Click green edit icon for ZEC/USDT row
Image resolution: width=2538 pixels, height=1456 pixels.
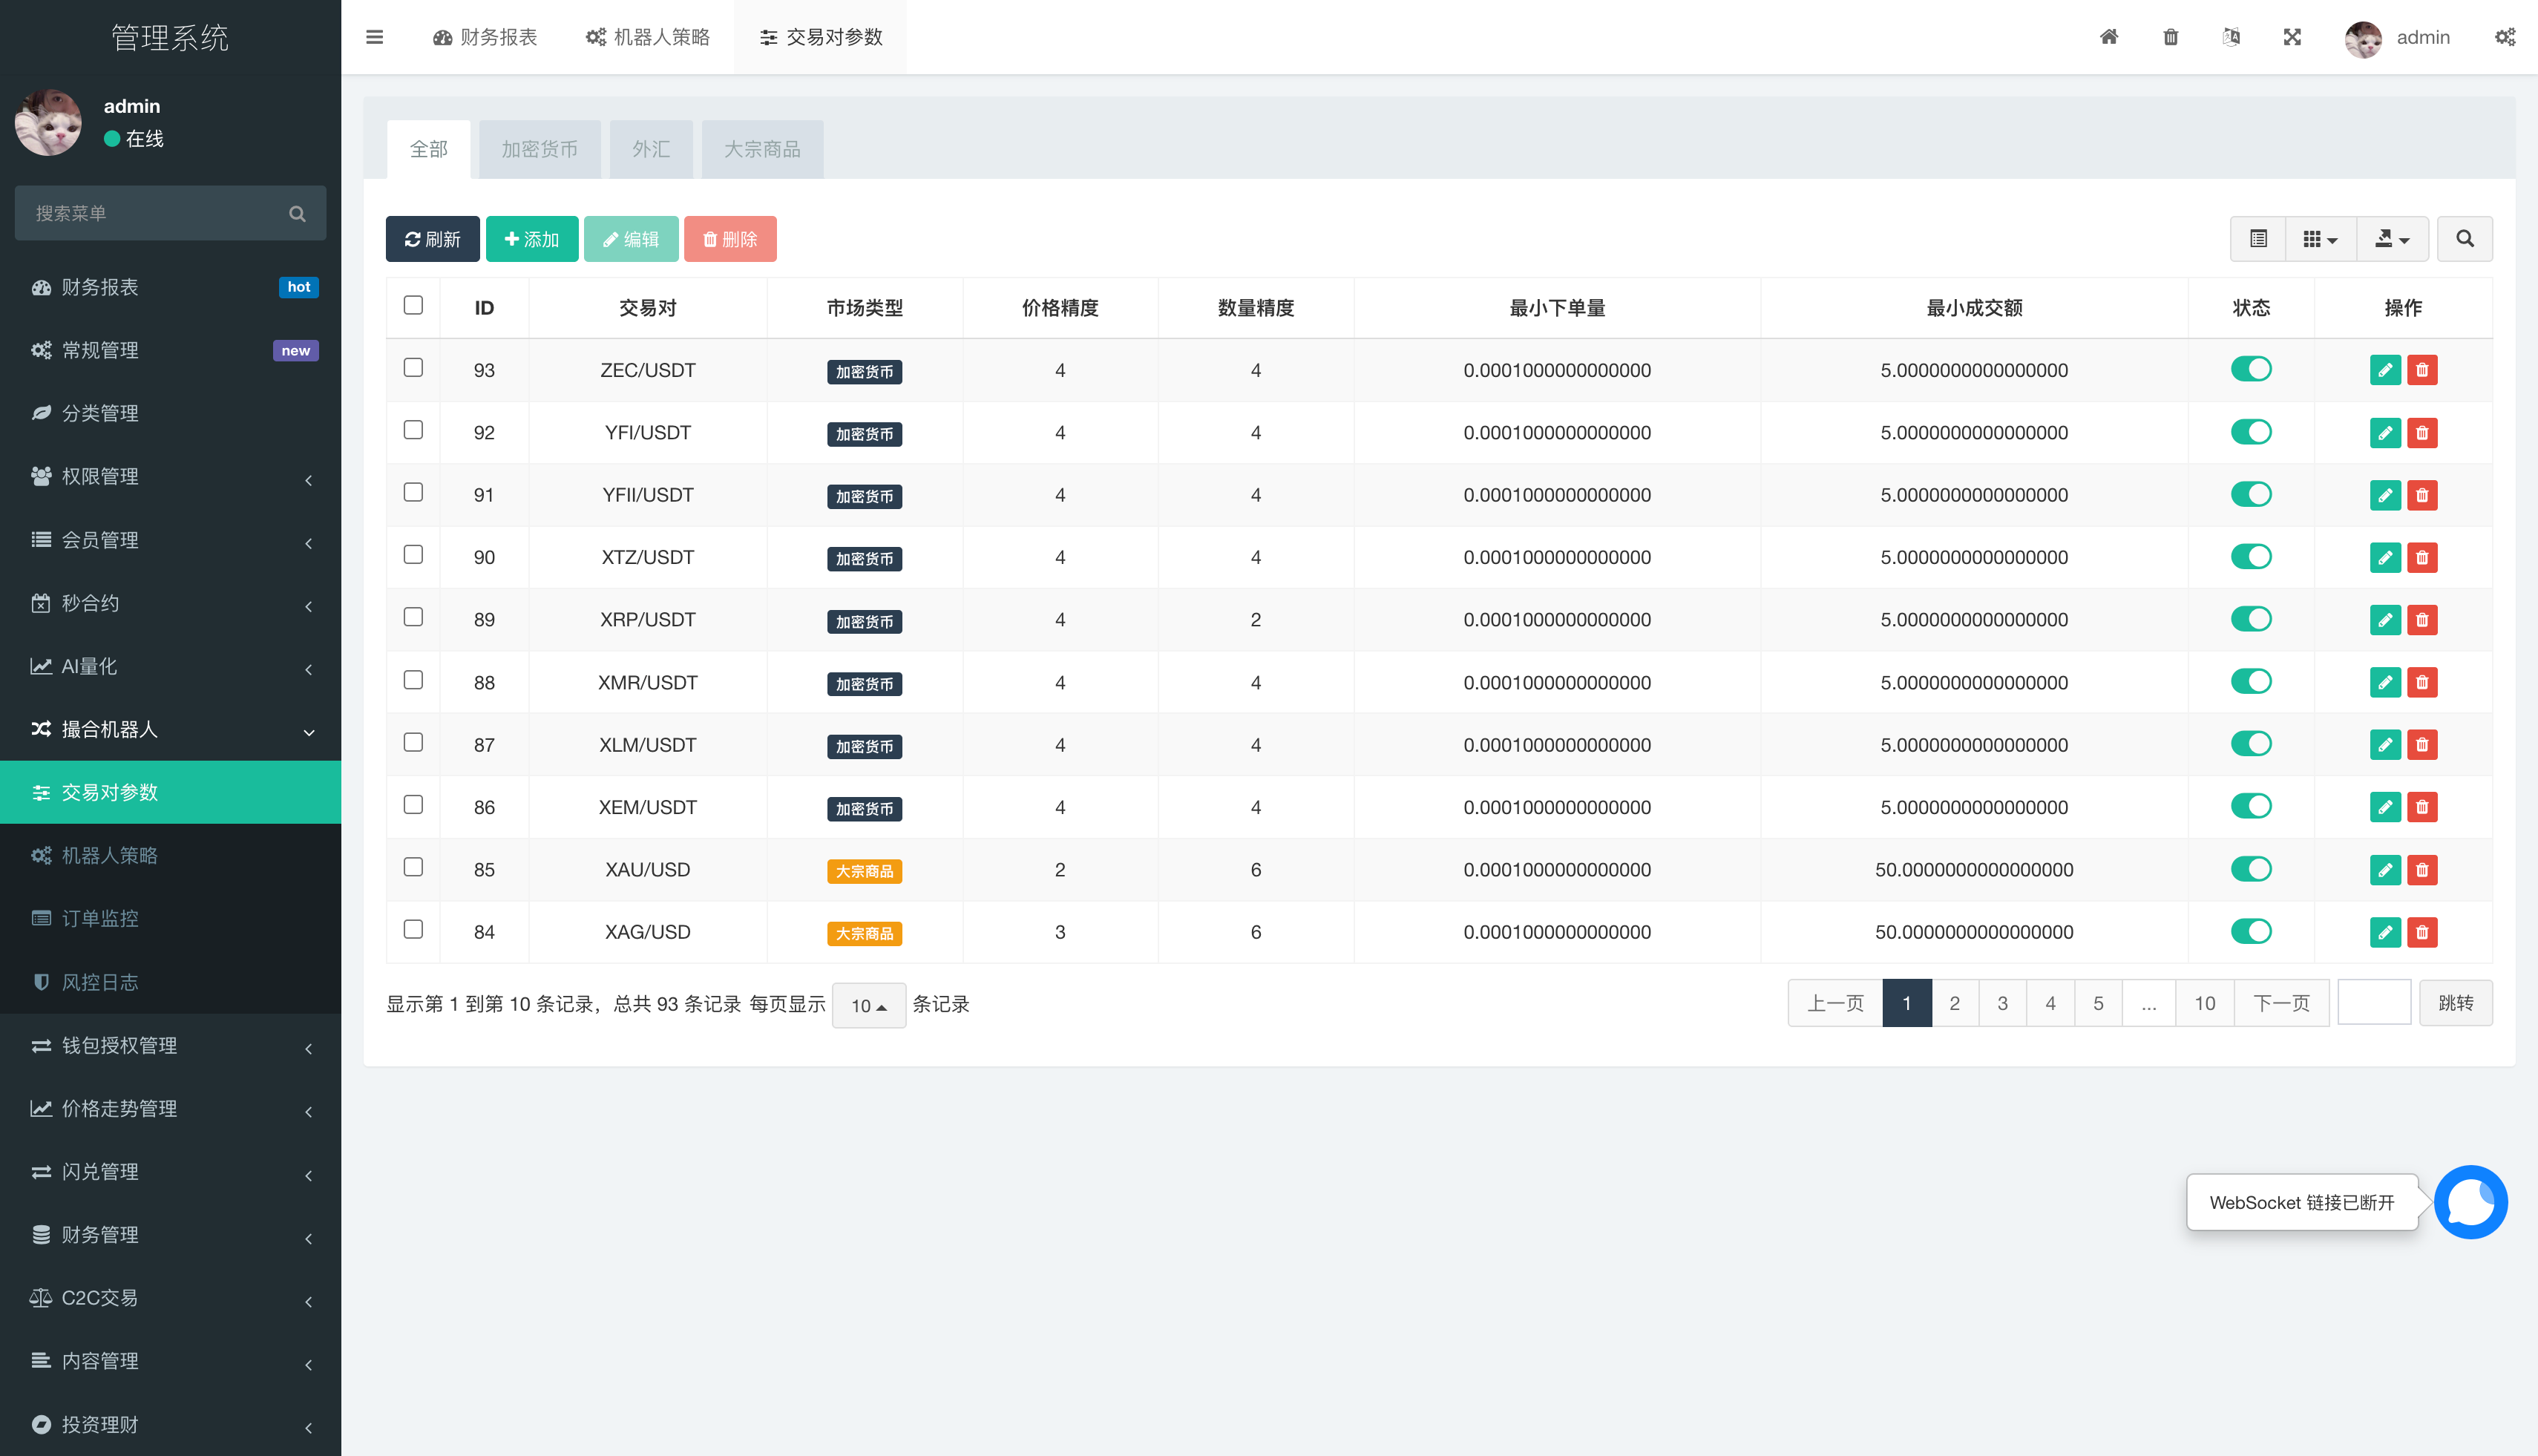(2384, 370)
